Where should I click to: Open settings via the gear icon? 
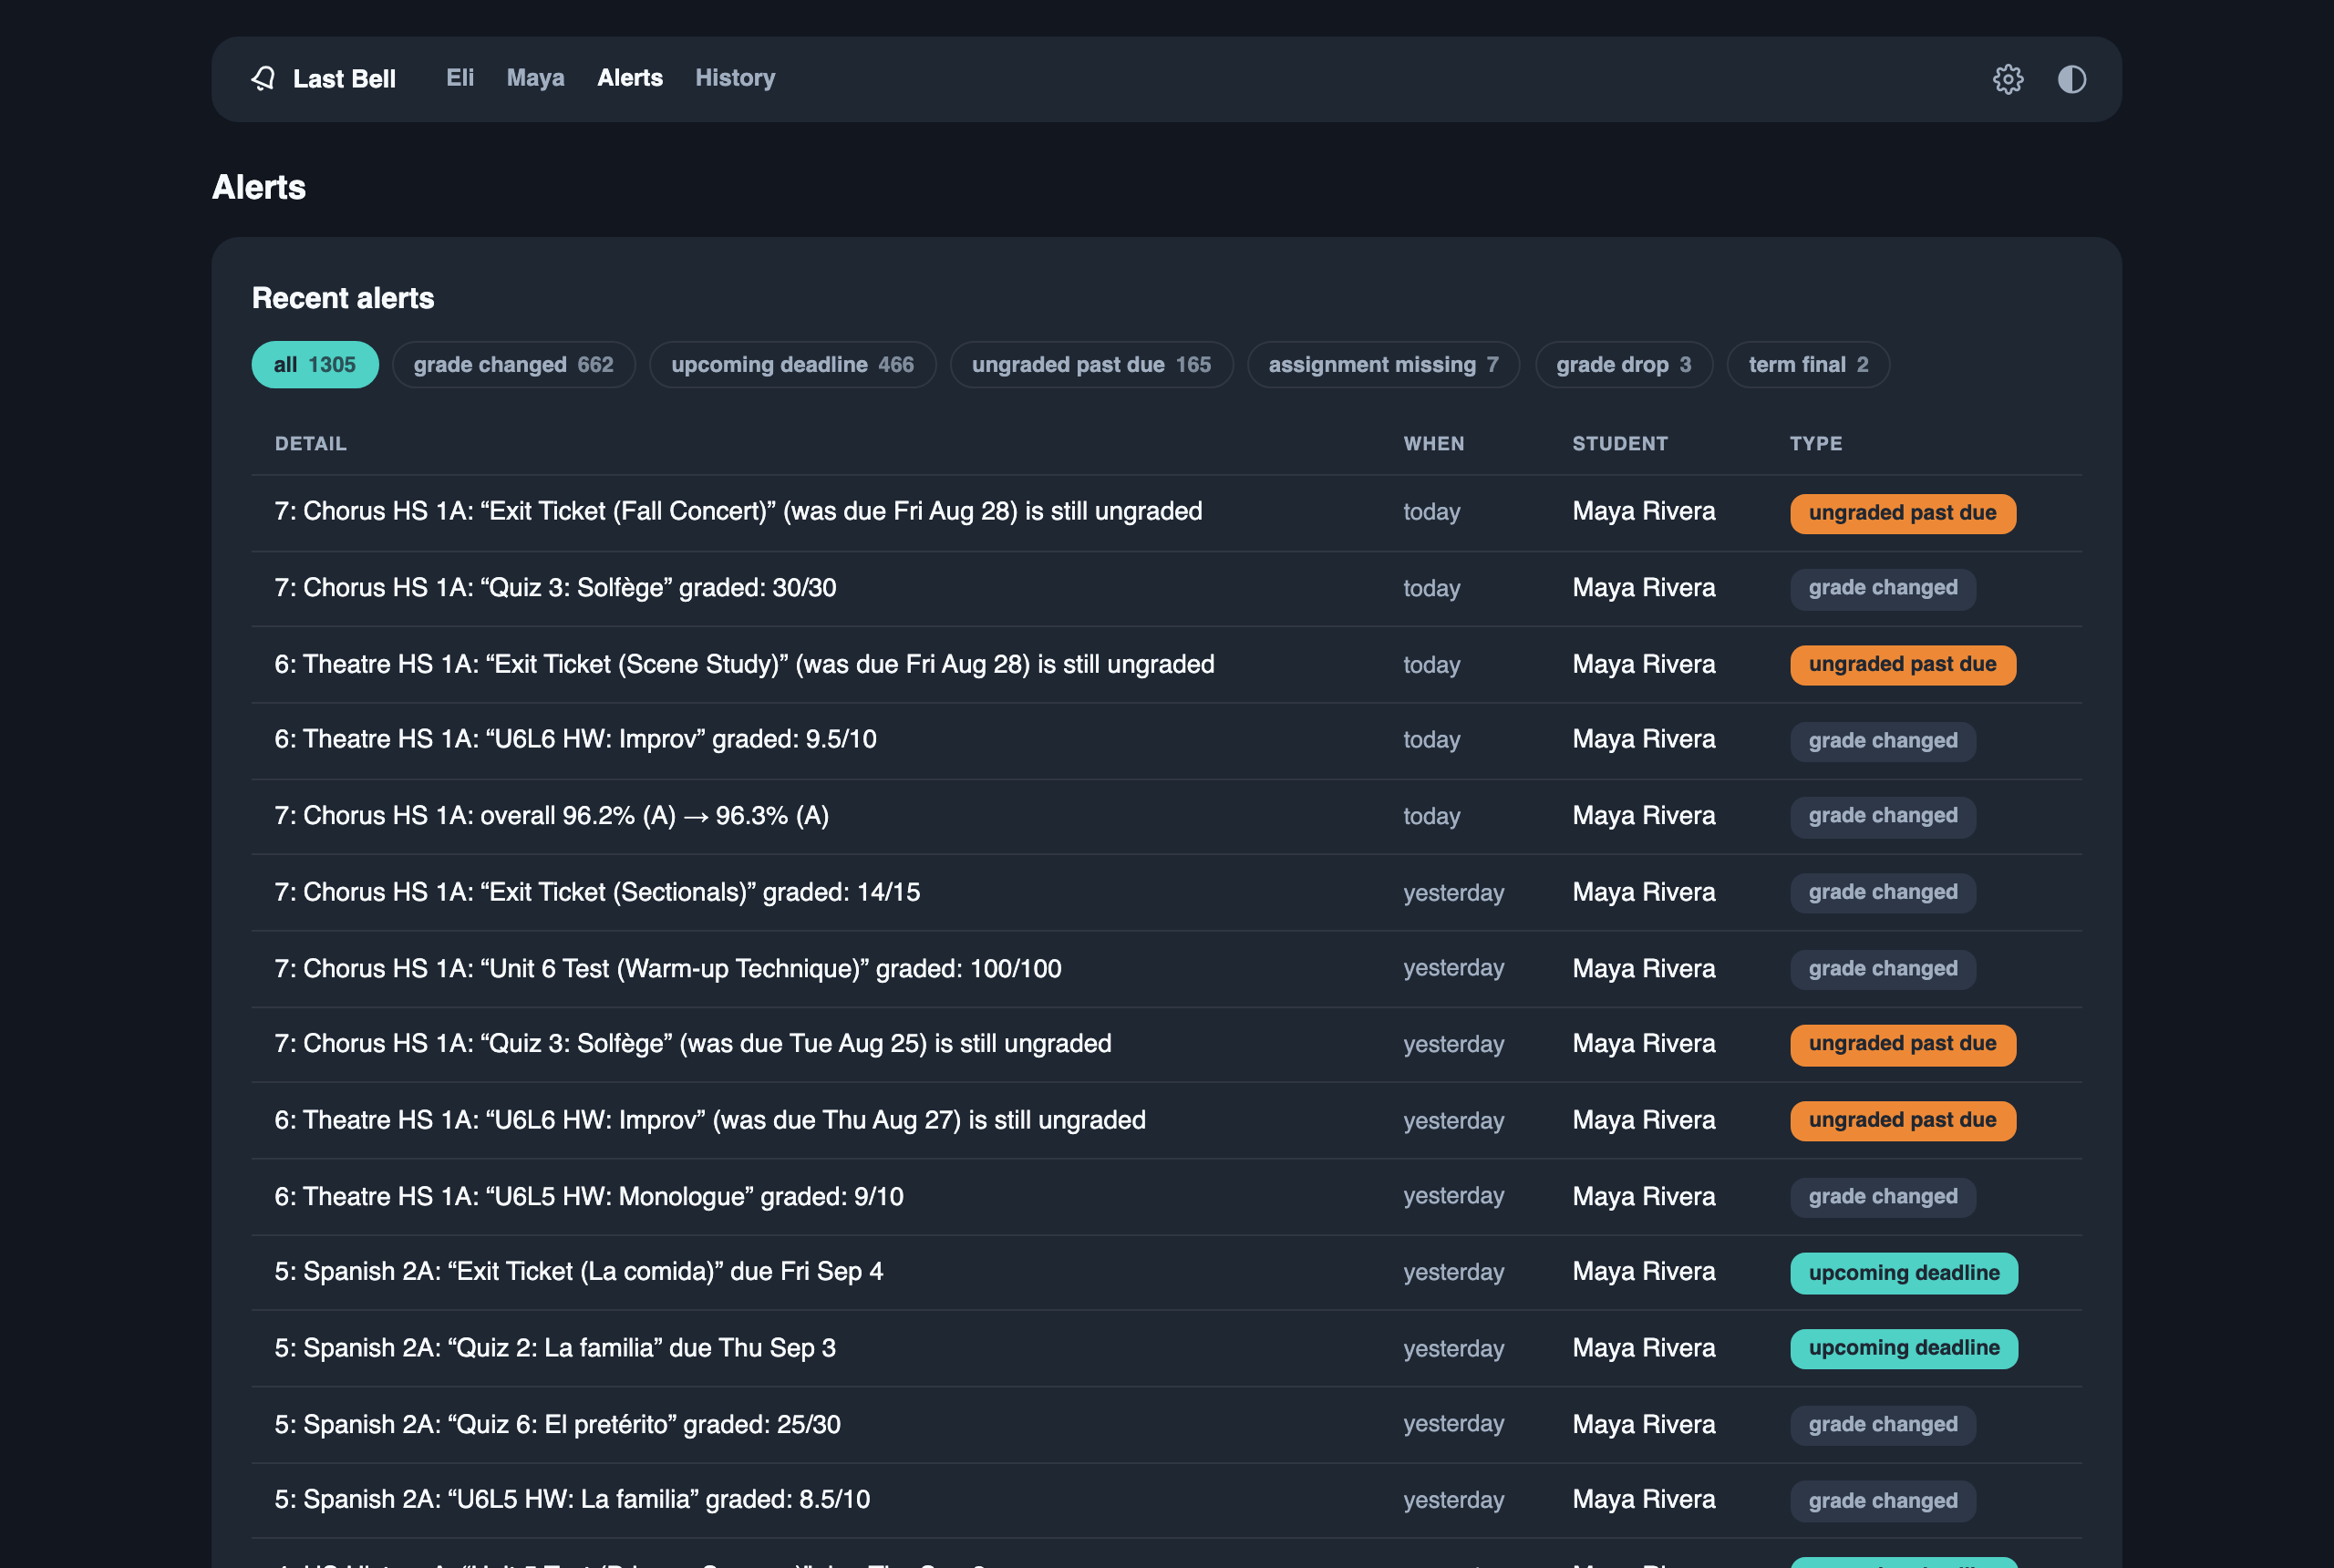pyautogui.click(x=2007, y=79)
